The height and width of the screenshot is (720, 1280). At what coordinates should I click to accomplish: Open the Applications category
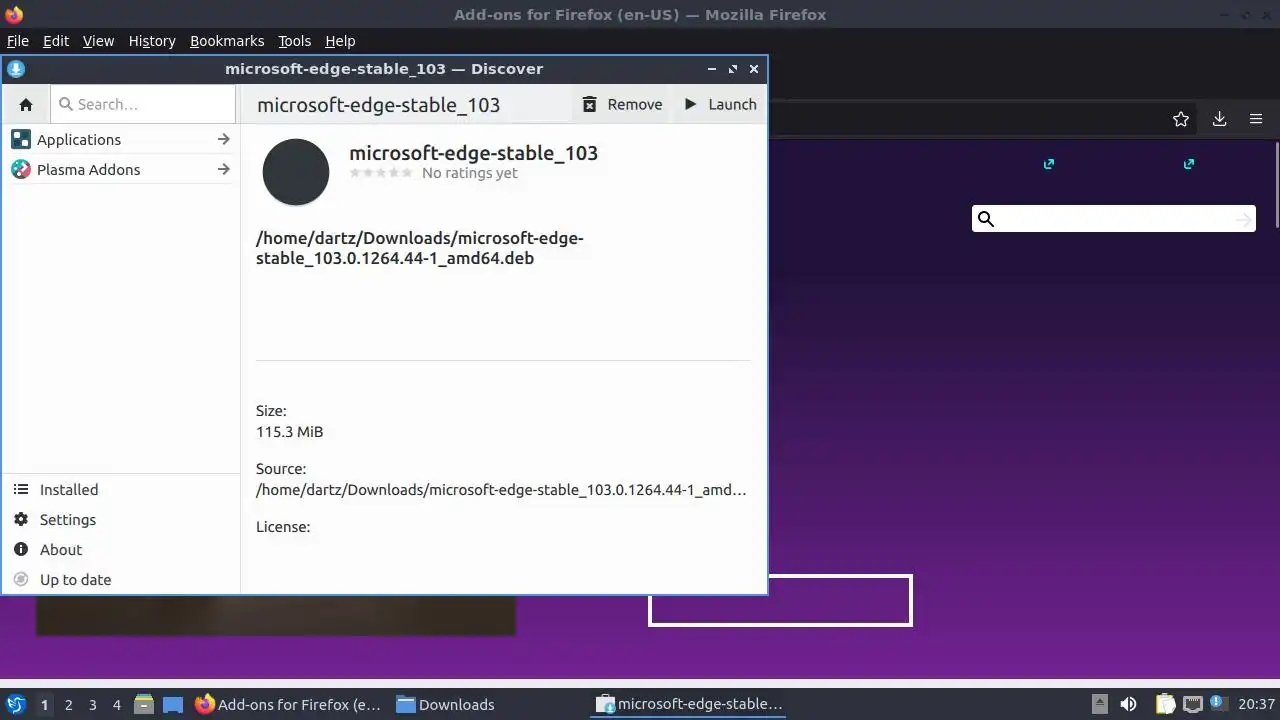120,140
